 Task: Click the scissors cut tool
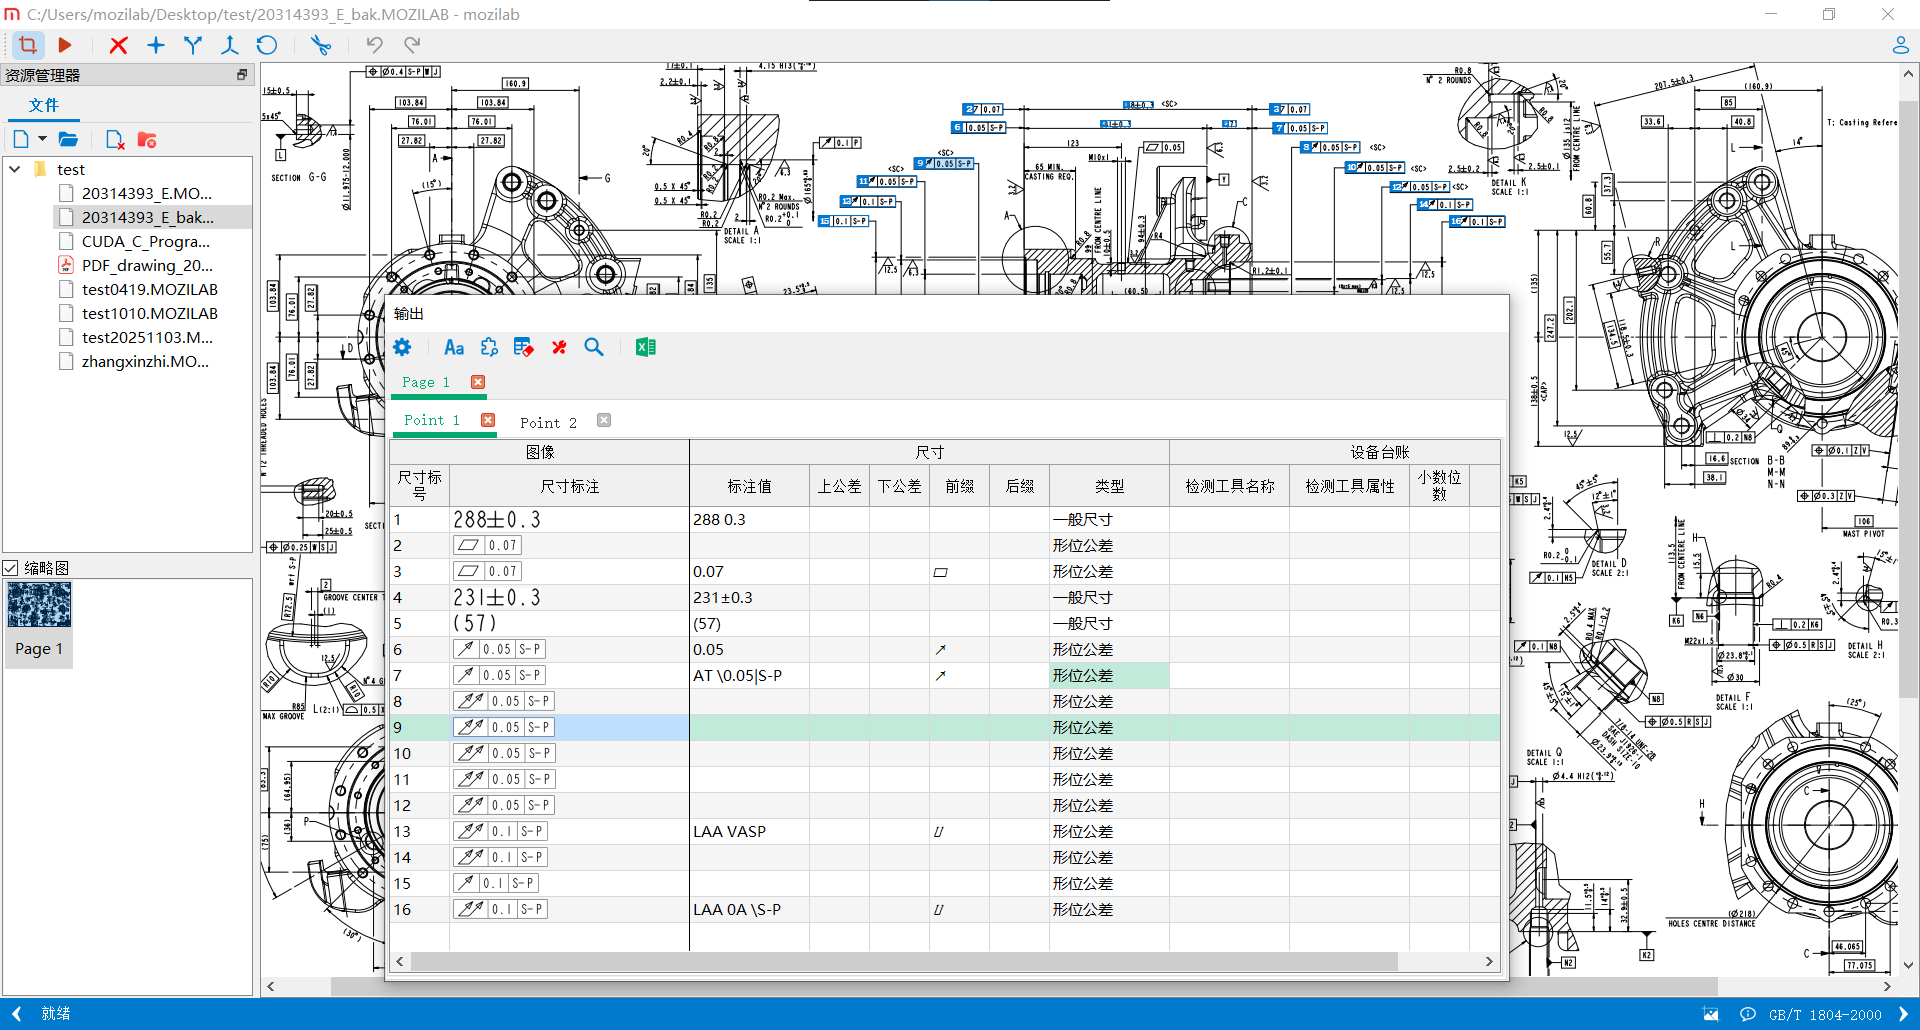(320, 45)
